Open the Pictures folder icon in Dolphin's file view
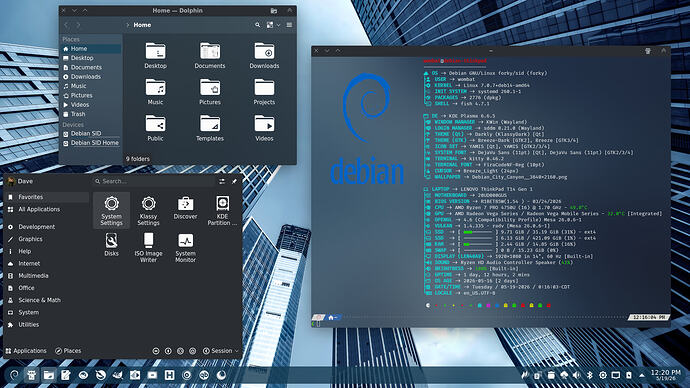 (x=210, y=92)
